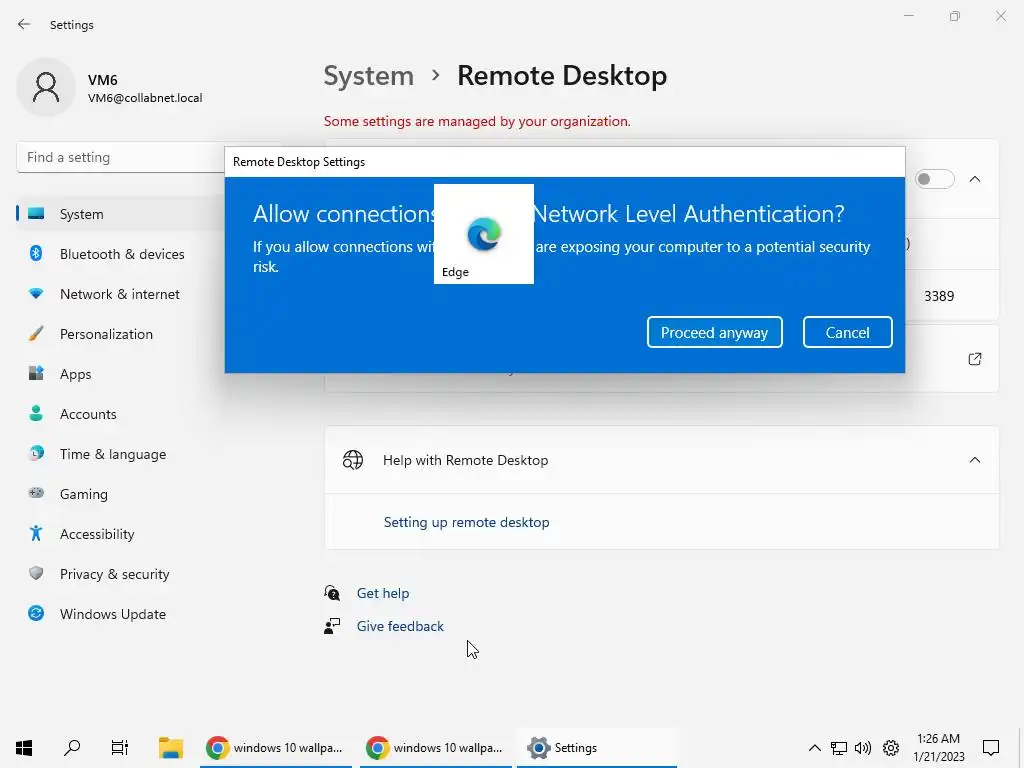Open the Windows Start menu
This screenshot has height=768, width=1024.
(24, 747)
